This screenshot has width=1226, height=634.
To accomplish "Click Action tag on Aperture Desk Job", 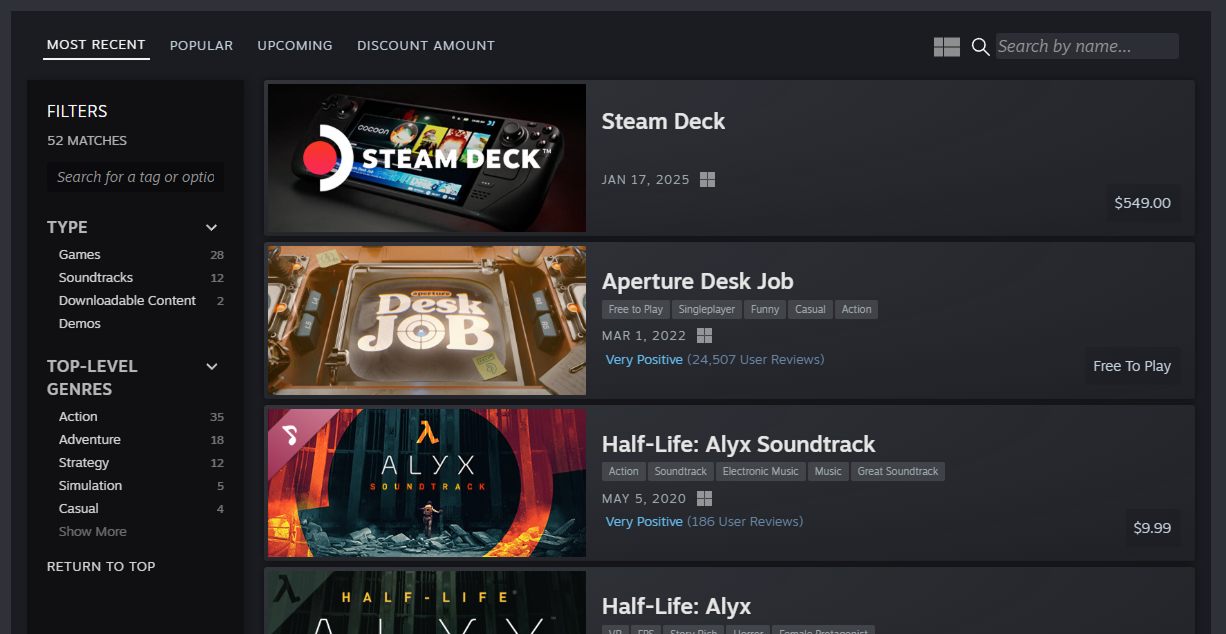I will (x=856, y=310).
